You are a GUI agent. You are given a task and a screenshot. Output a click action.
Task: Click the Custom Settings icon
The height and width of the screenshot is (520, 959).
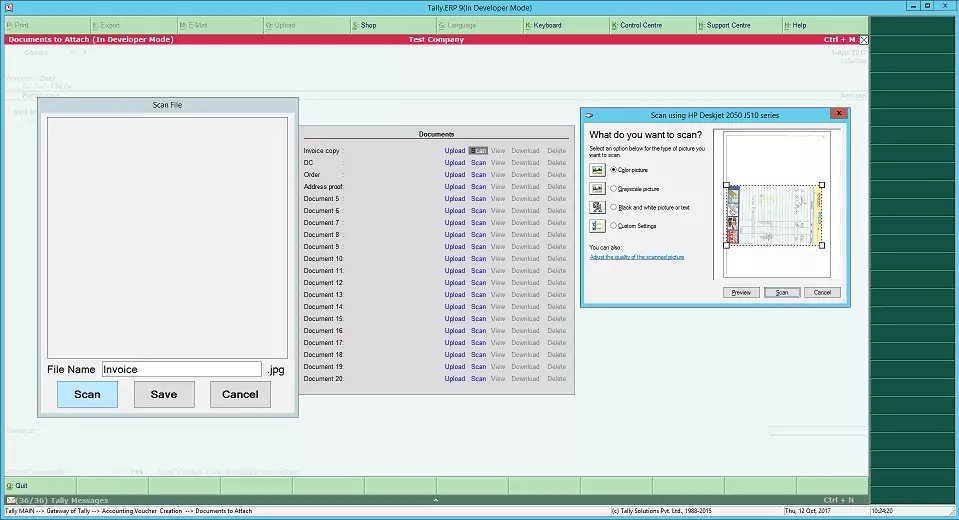pos(597,226)
